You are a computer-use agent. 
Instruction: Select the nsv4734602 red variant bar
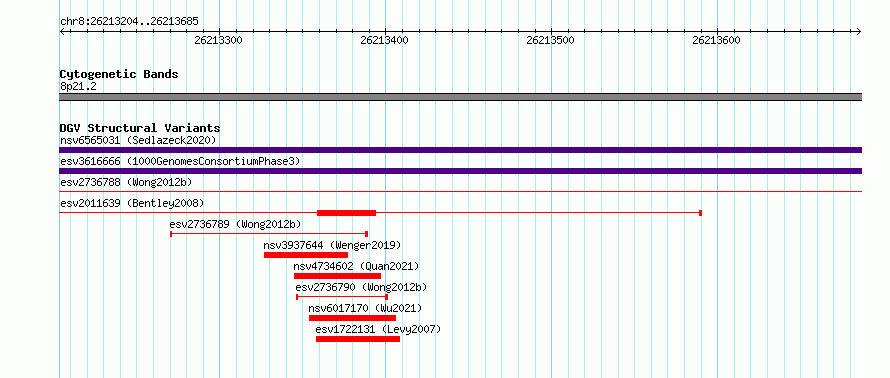click(337, 276)
